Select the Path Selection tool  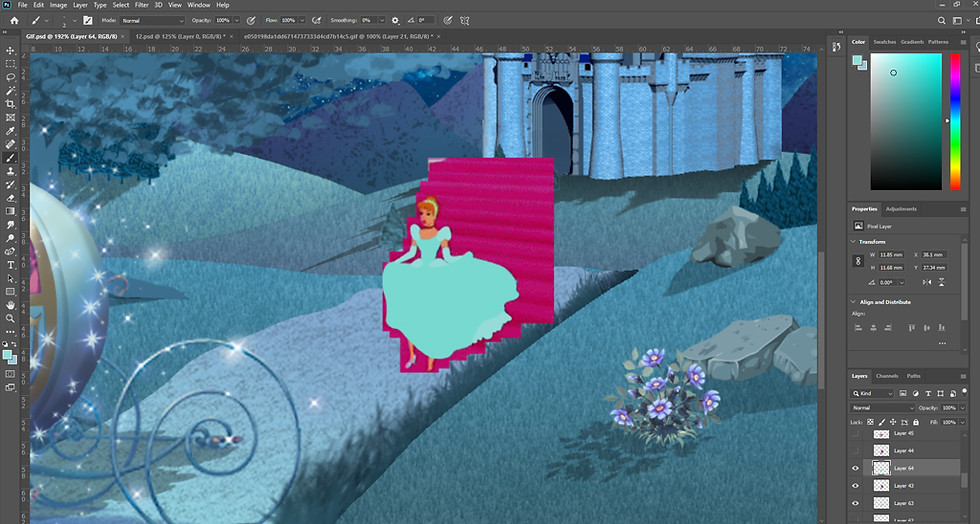click(10, 278)
